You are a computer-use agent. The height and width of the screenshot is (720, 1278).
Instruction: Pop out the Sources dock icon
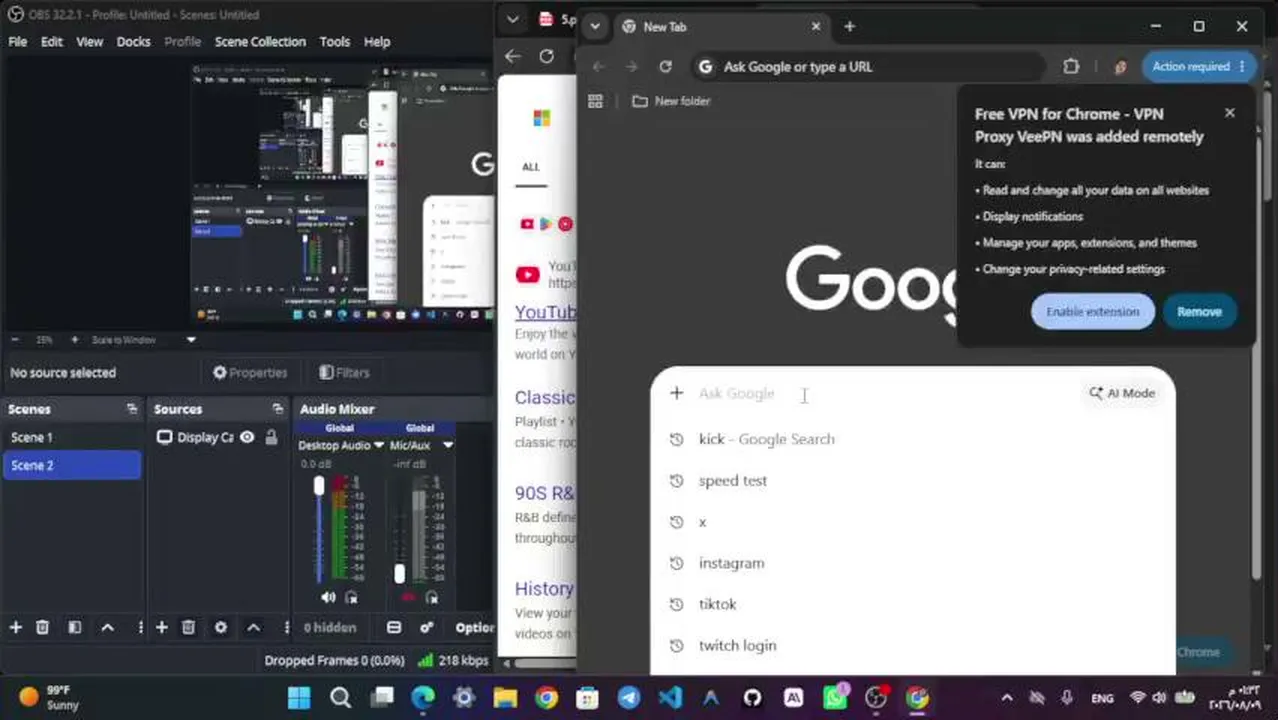tap(278, 409)
